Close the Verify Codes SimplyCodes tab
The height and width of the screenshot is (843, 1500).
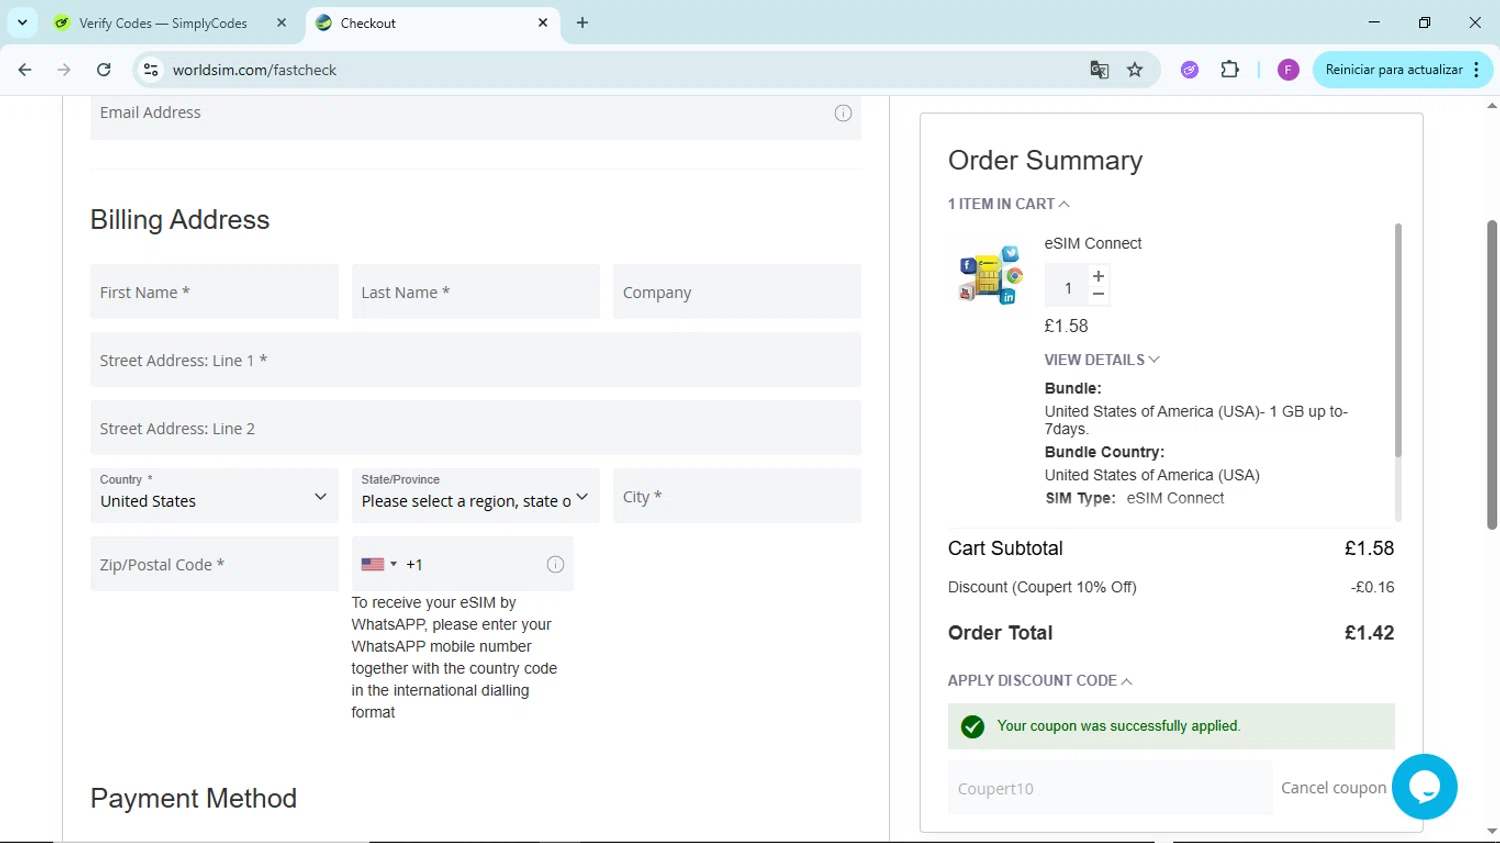[281, 23]
